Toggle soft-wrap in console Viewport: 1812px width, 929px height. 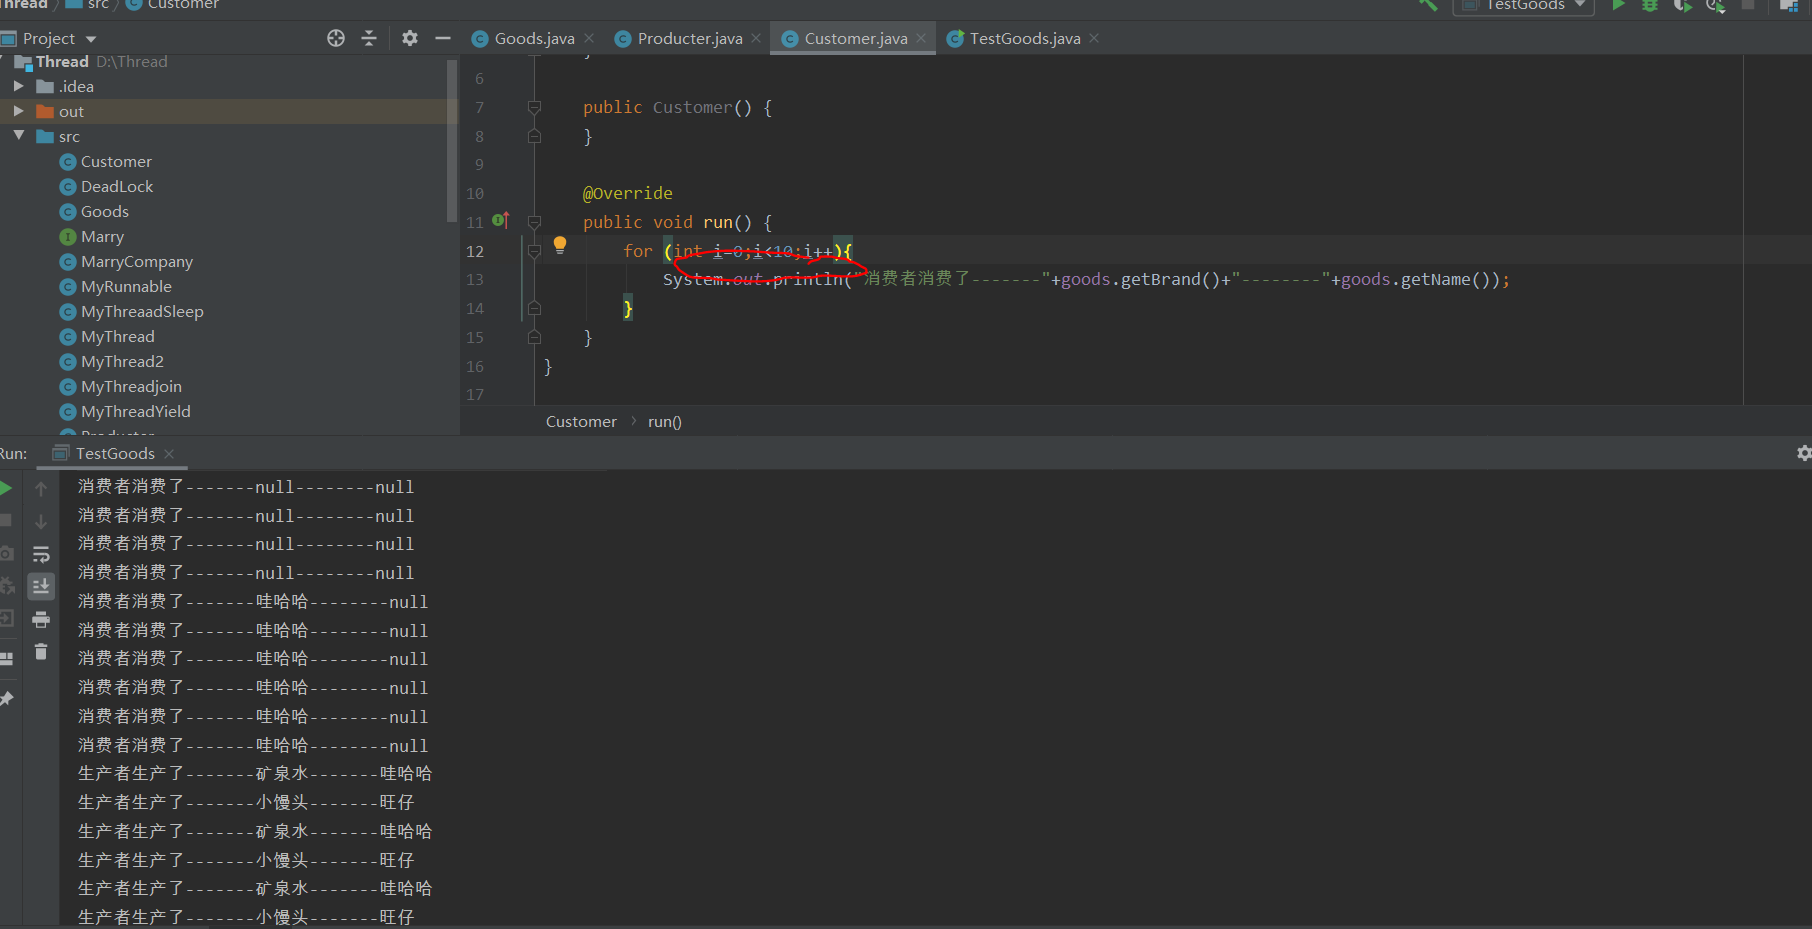pyautogui.click(x=41, y=554)
